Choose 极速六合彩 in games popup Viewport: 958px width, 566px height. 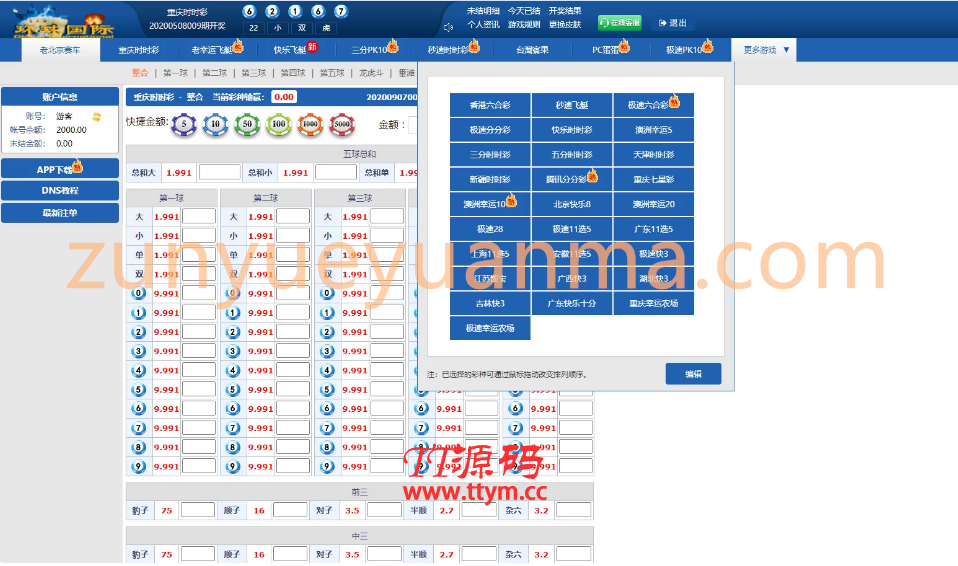[x=654, y=105]
